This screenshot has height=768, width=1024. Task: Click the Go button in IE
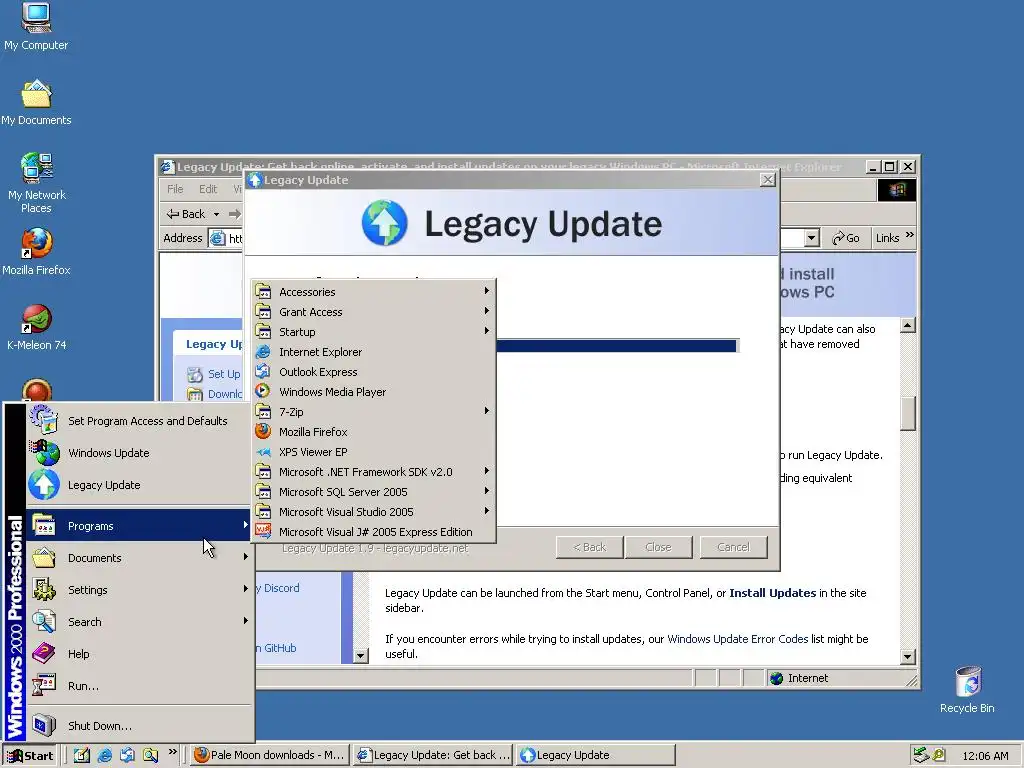point(846,238)
